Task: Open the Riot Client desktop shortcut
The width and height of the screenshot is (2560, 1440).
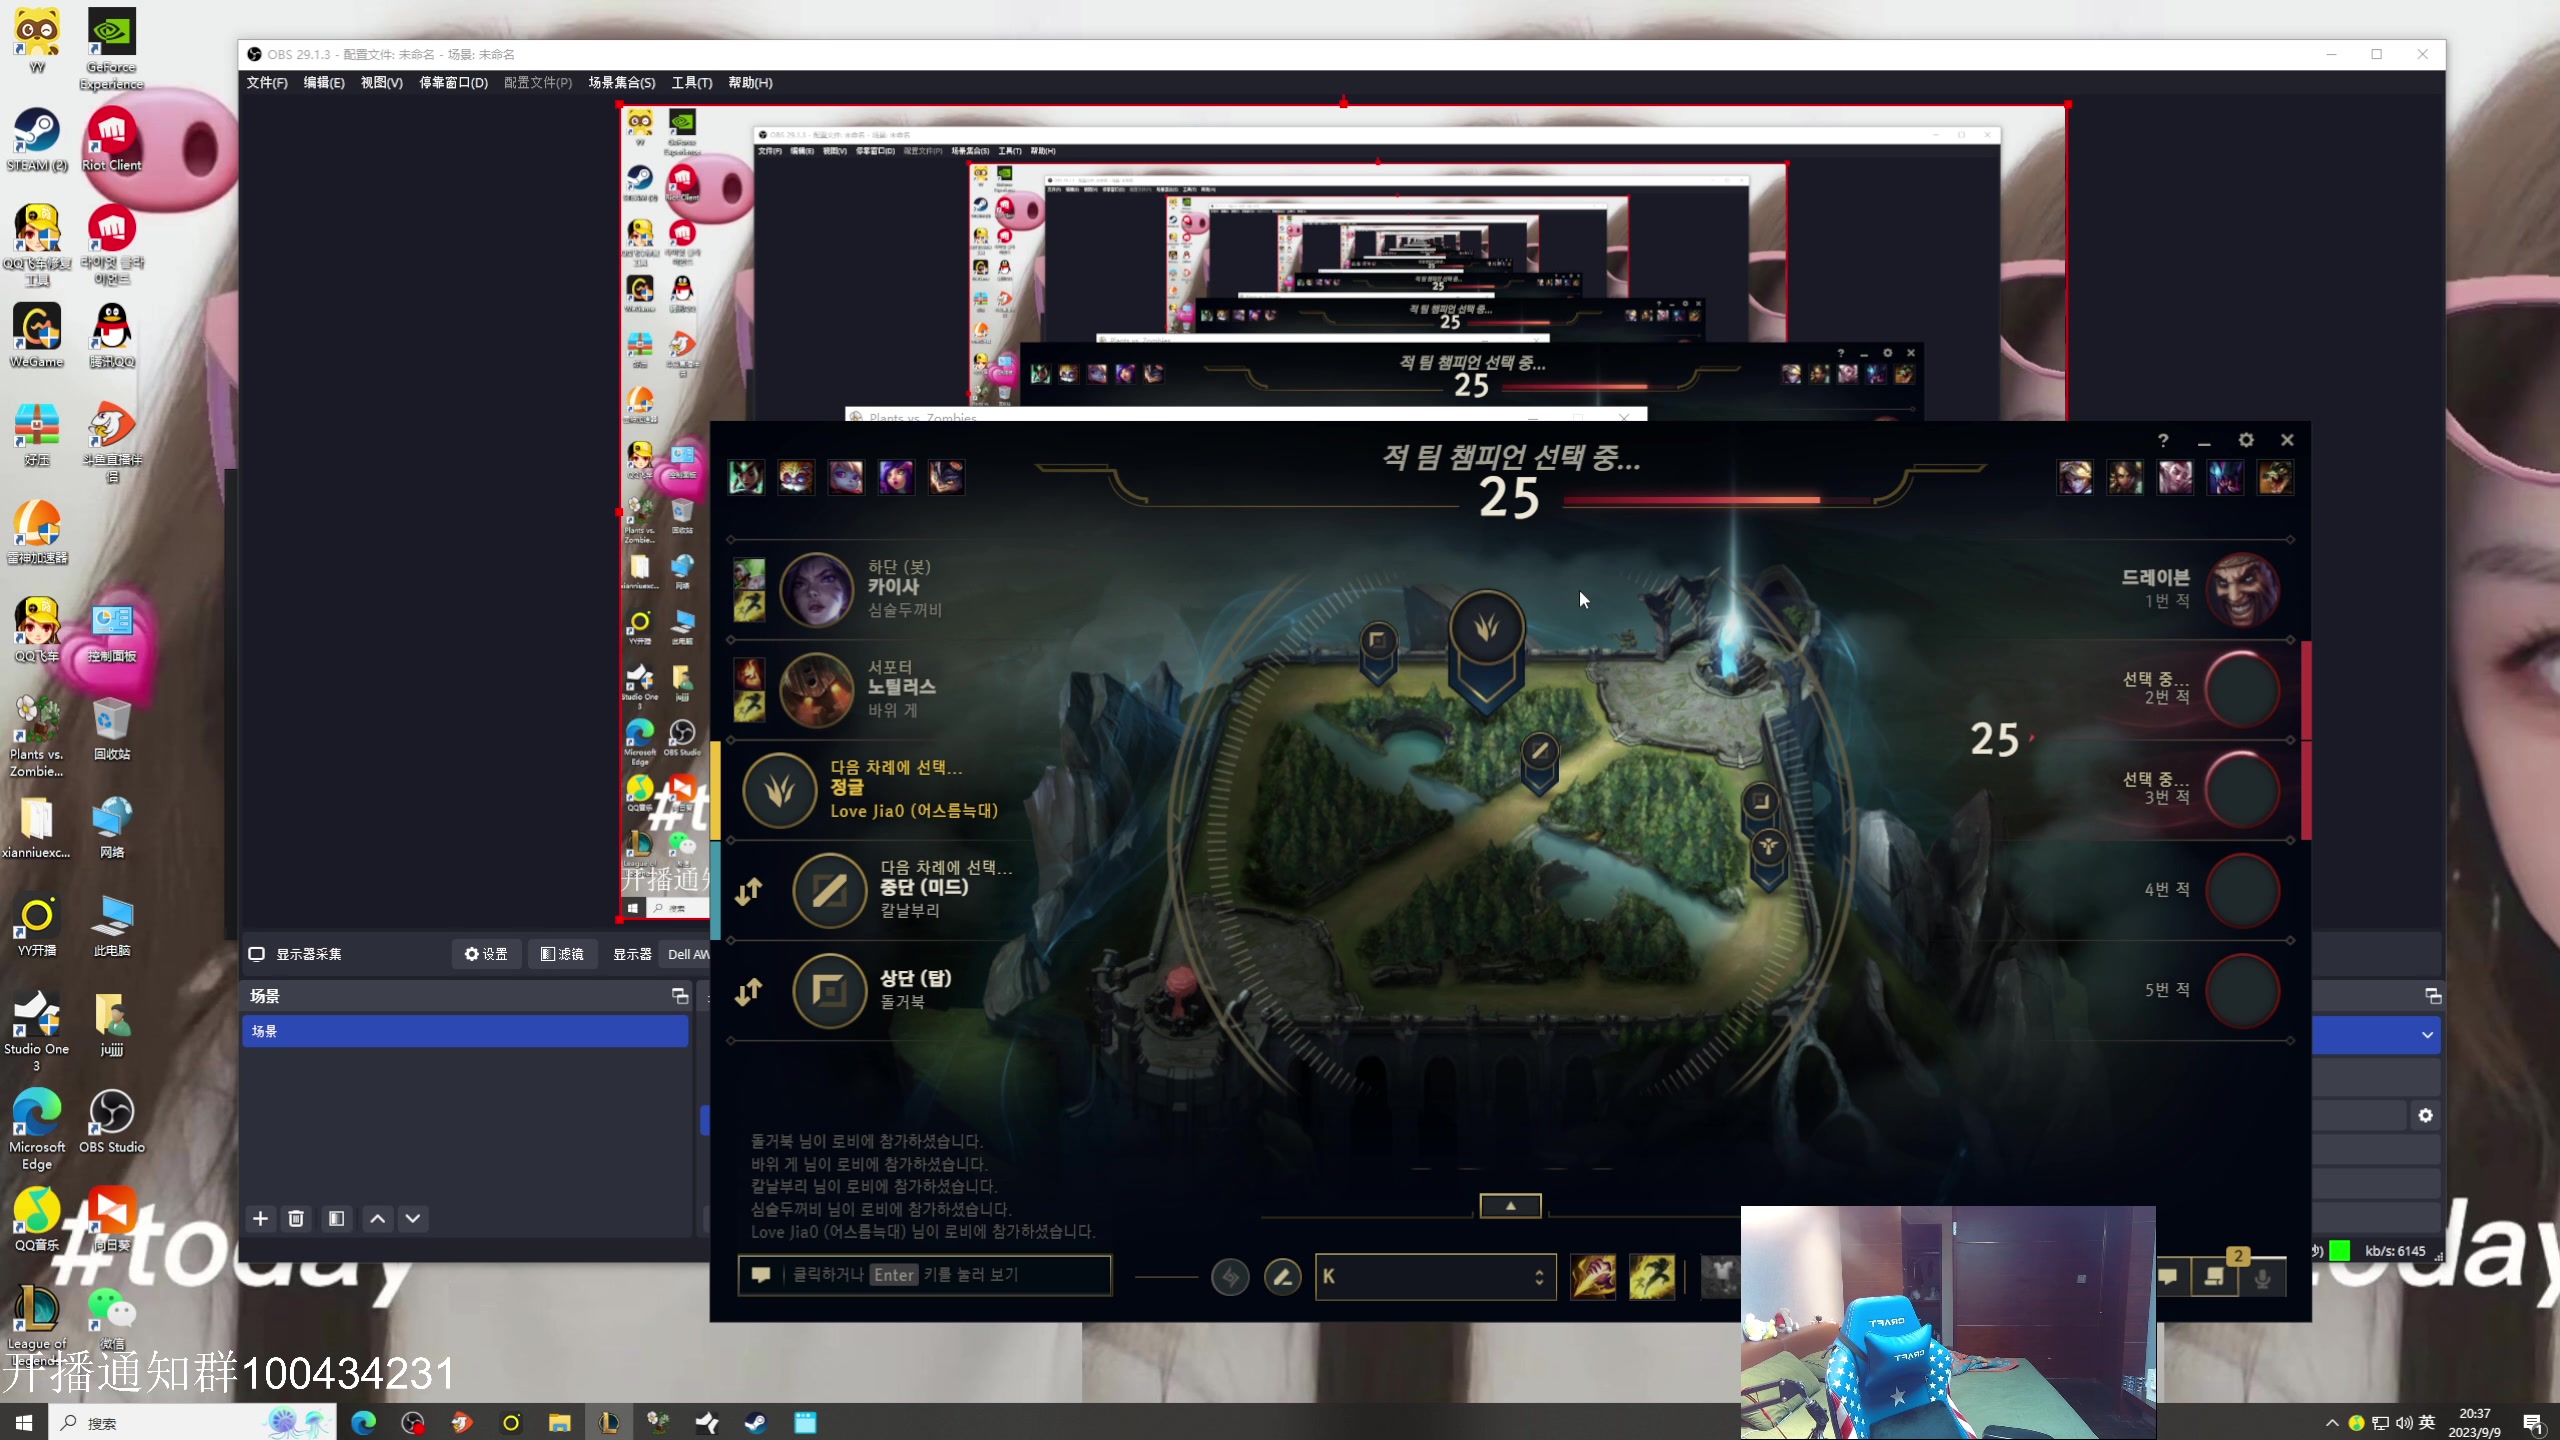Action: coord(112,140)
